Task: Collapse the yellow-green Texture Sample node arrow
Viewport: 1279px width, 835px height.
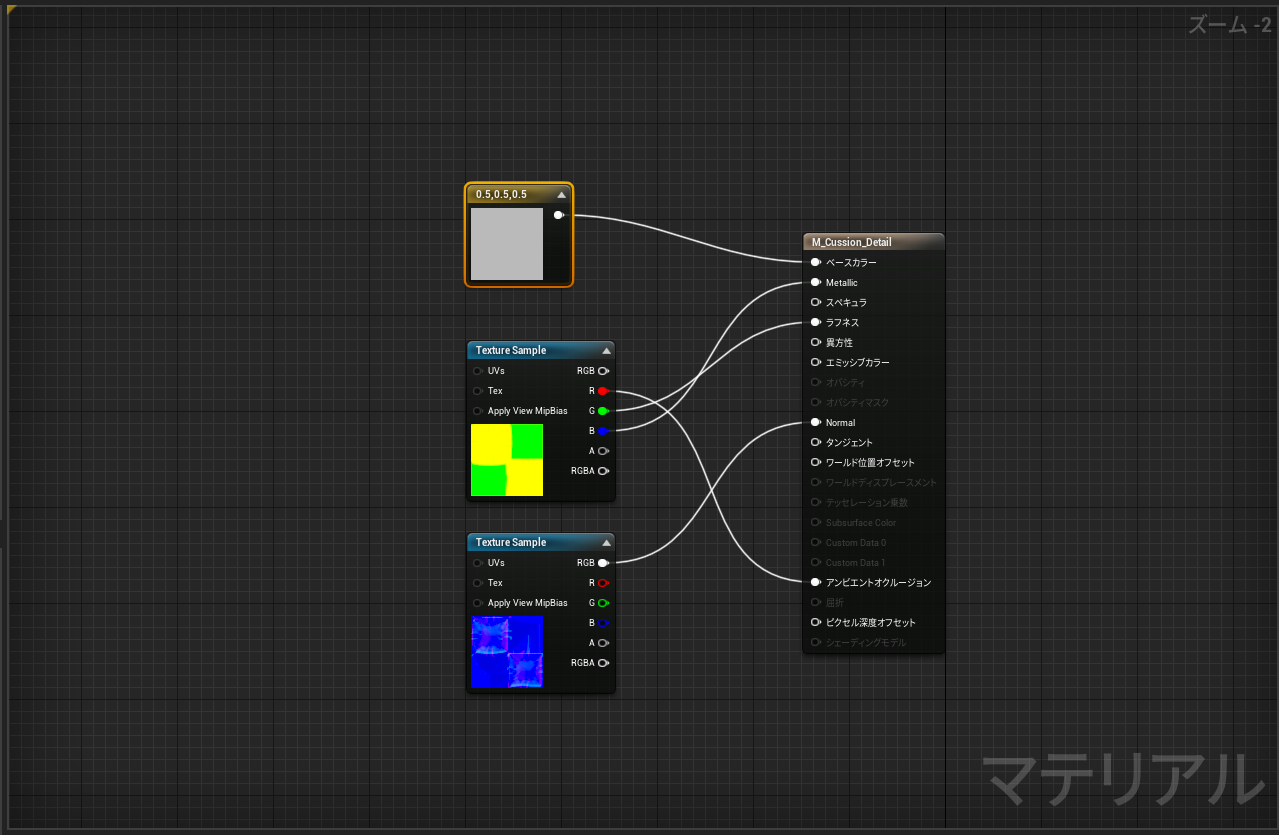Action: pos(606,351)
